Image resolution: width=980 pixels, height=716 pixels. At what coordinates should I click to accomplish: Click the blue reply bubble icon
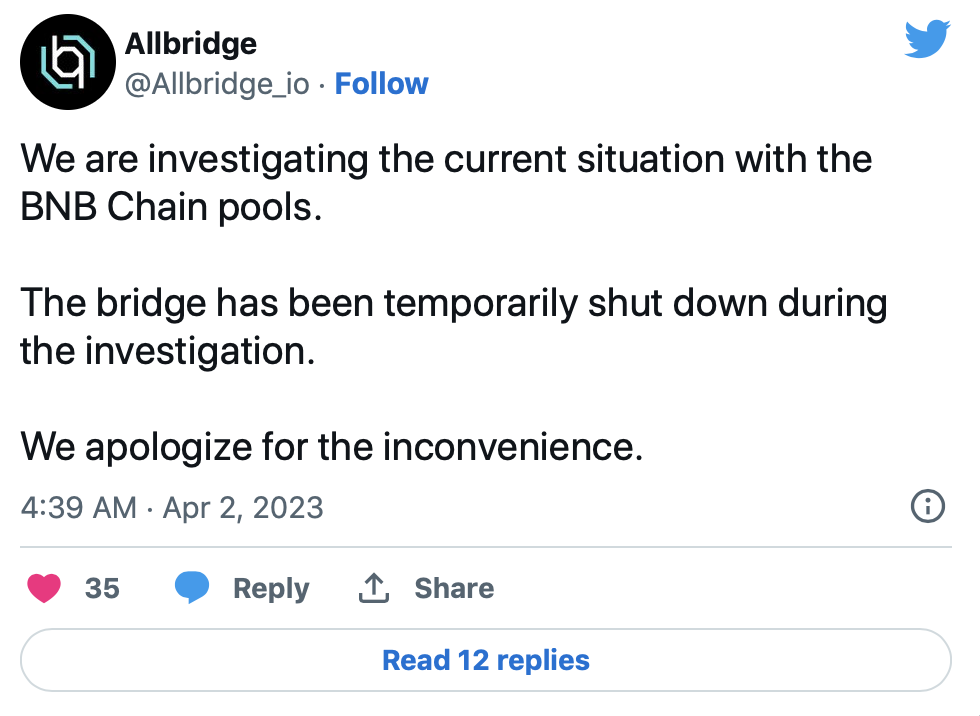pyautogui.click(x=192, y=588)
